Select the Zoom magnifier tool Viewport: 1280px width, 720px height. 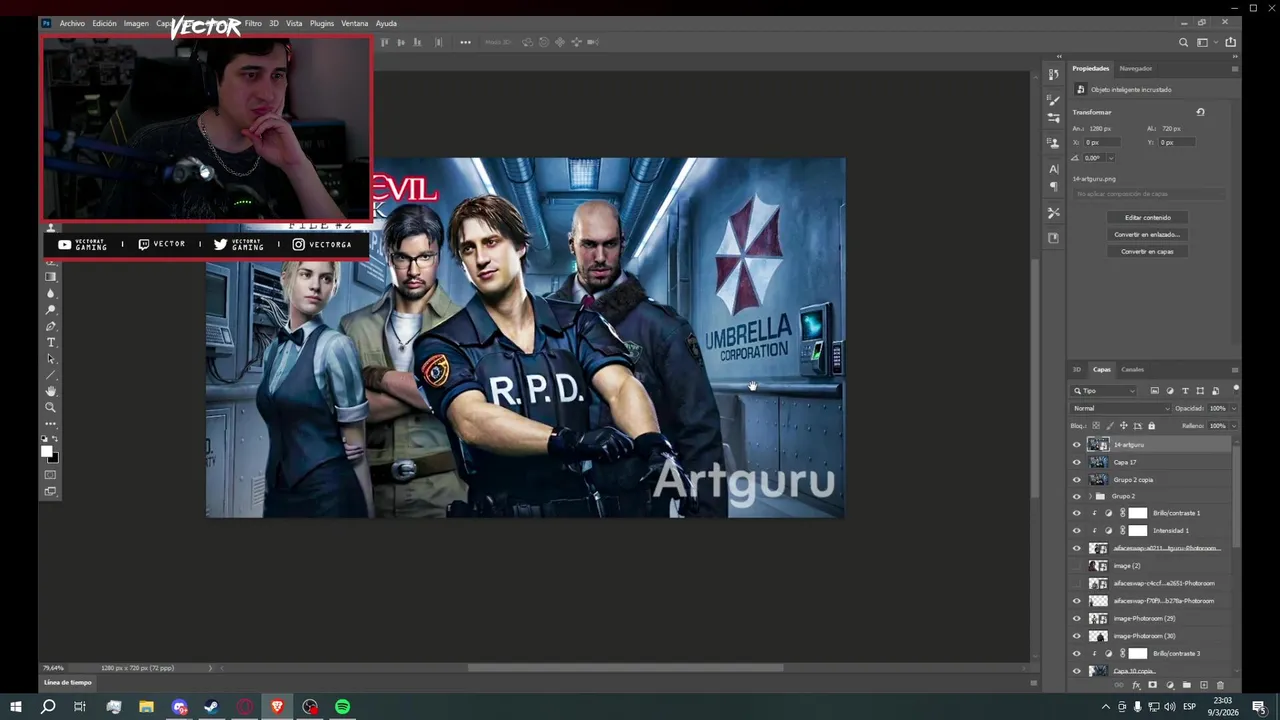point(51,407)
